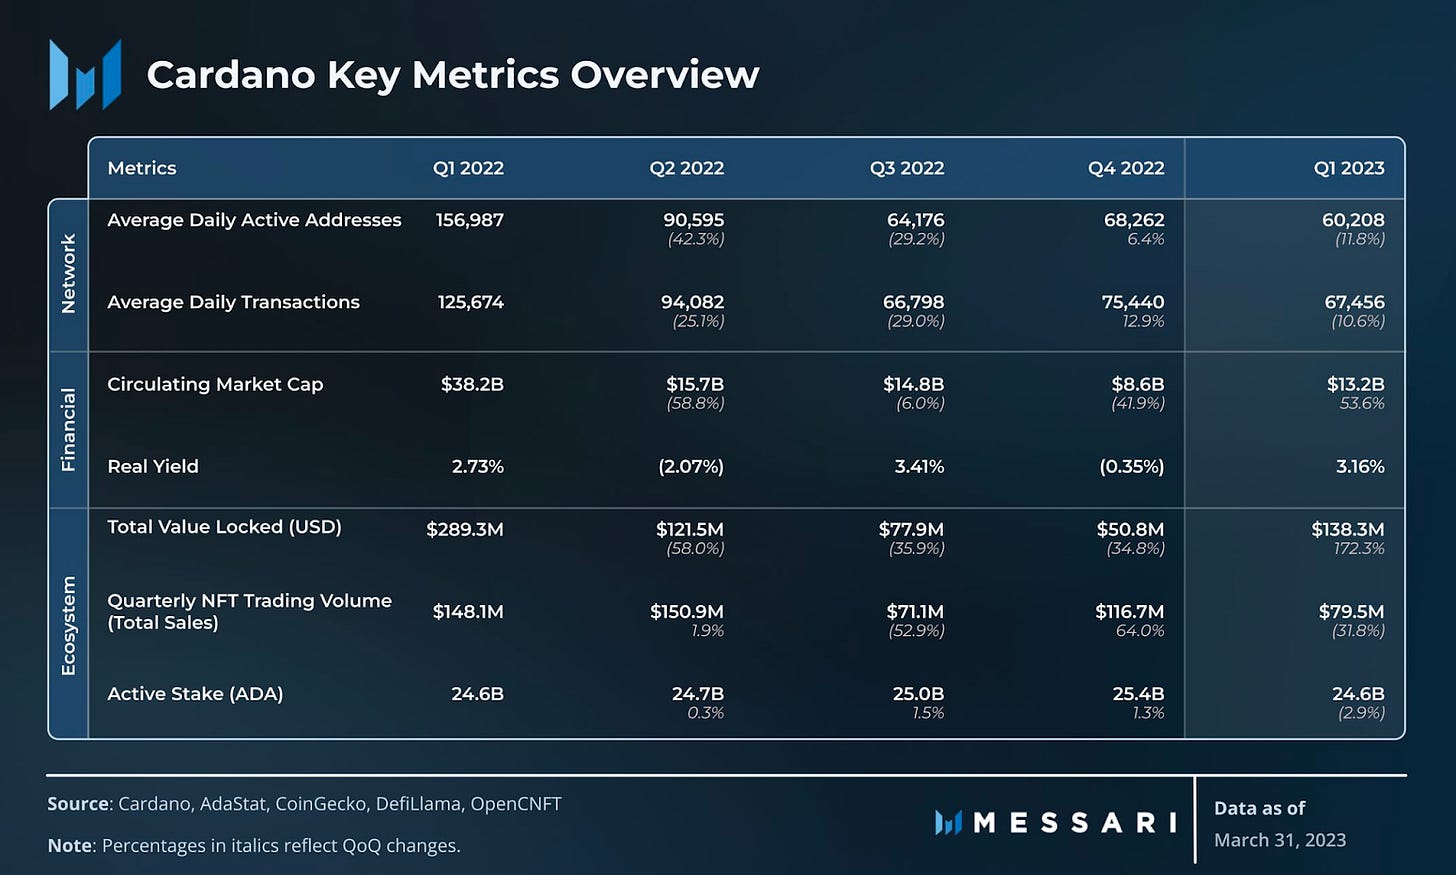Select the 'Cardano Key Metrics Overview' title

pos(453,75)
